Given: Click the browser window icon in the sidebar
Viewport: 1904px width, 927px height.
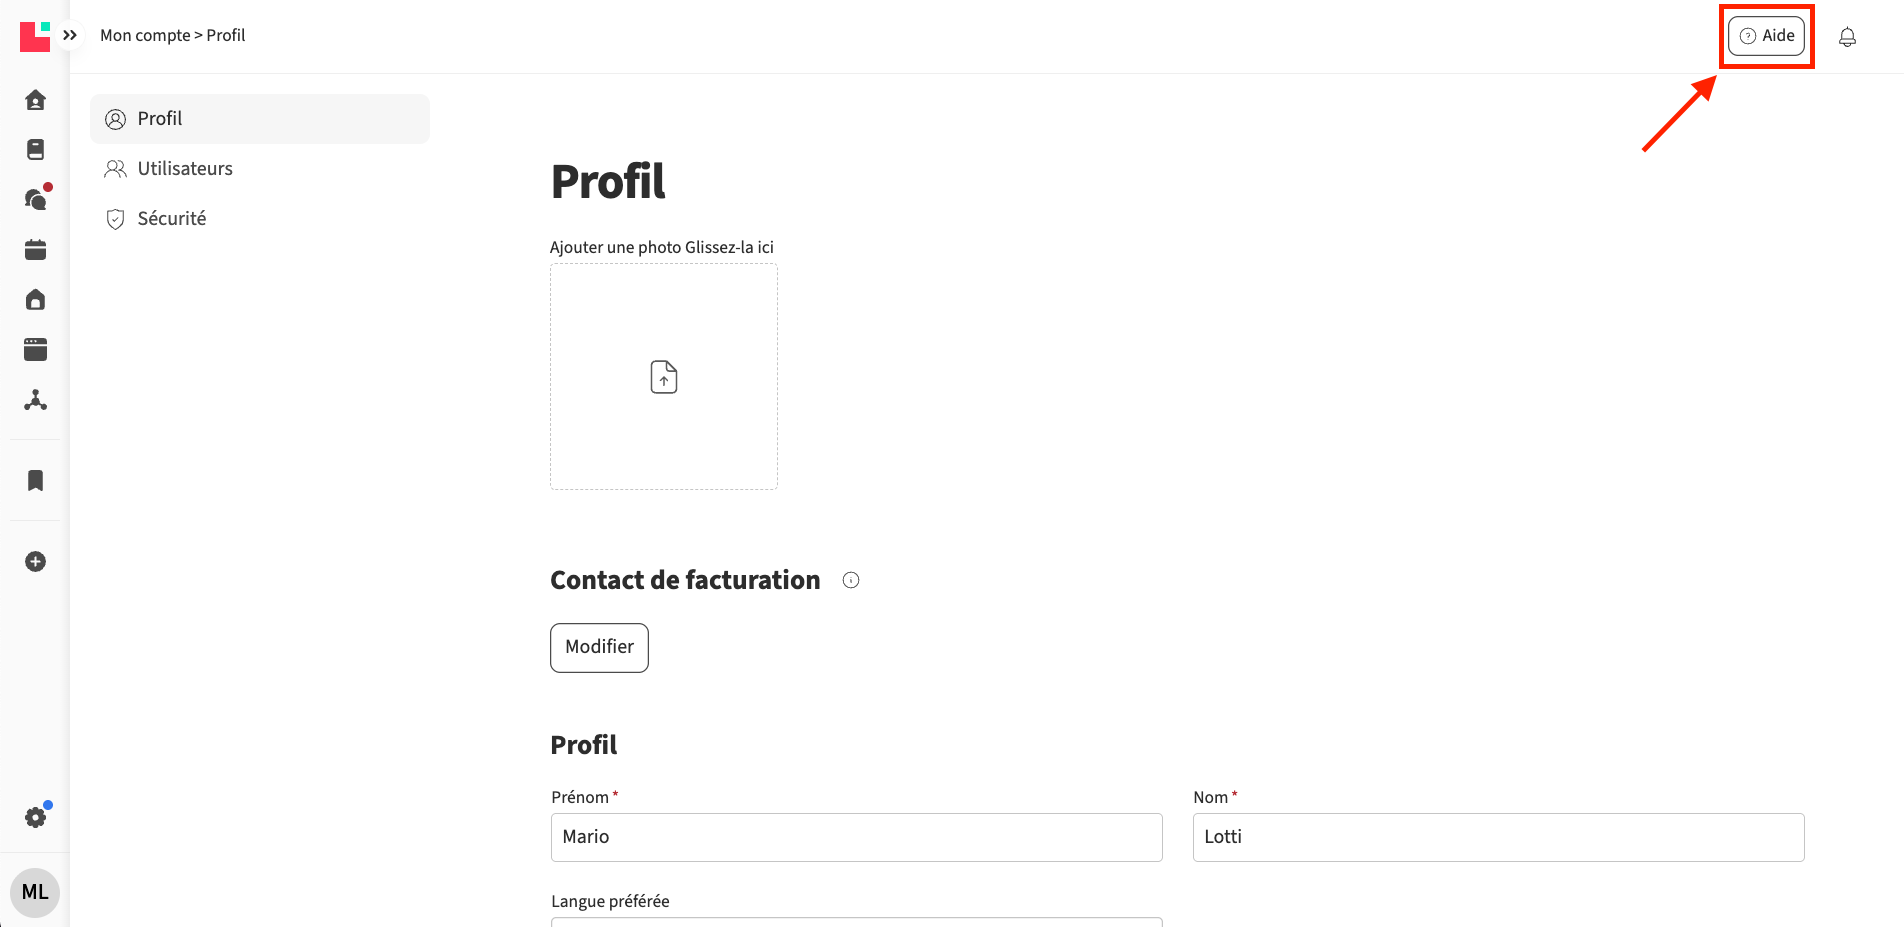Looking at the screenshot, I should tap(35, 349).
